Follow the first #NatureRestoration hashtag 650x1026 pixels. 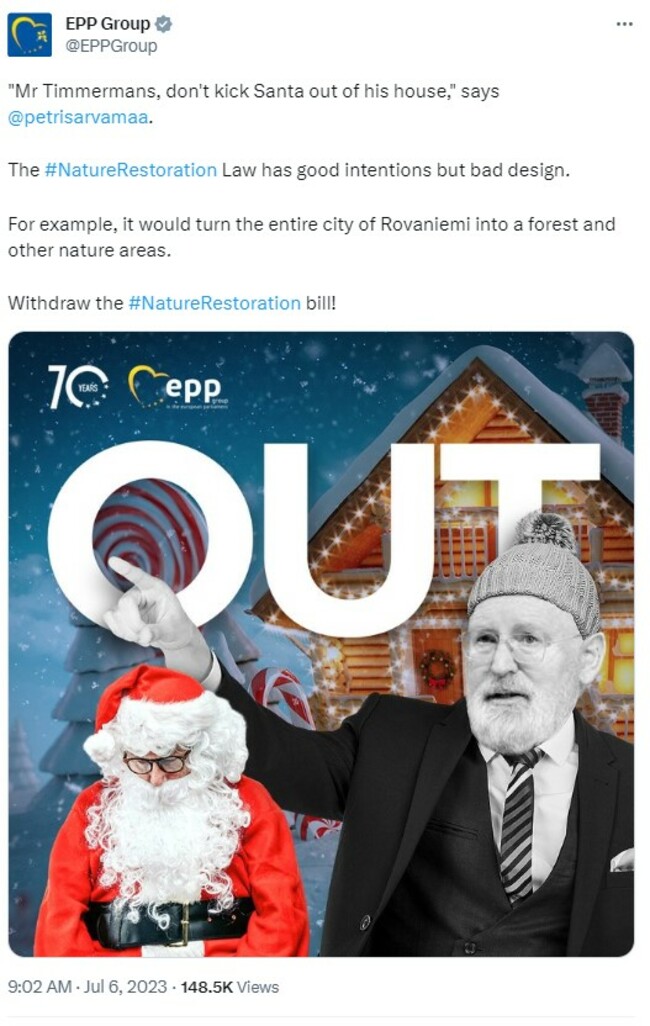[x=130, y=170]
